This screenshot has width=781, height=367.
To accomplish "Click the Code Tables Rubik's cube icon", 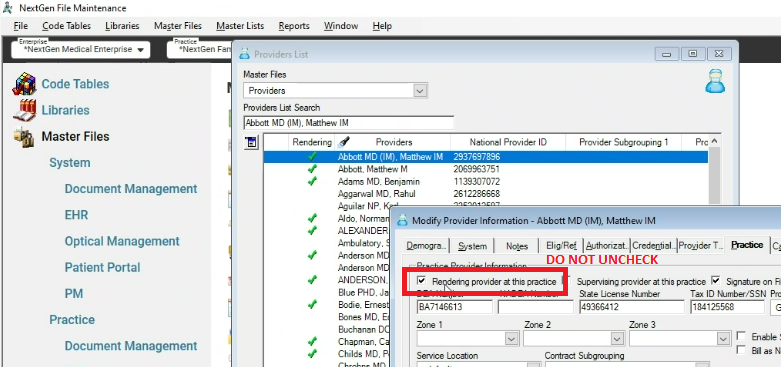I will (x=24, y=84).
